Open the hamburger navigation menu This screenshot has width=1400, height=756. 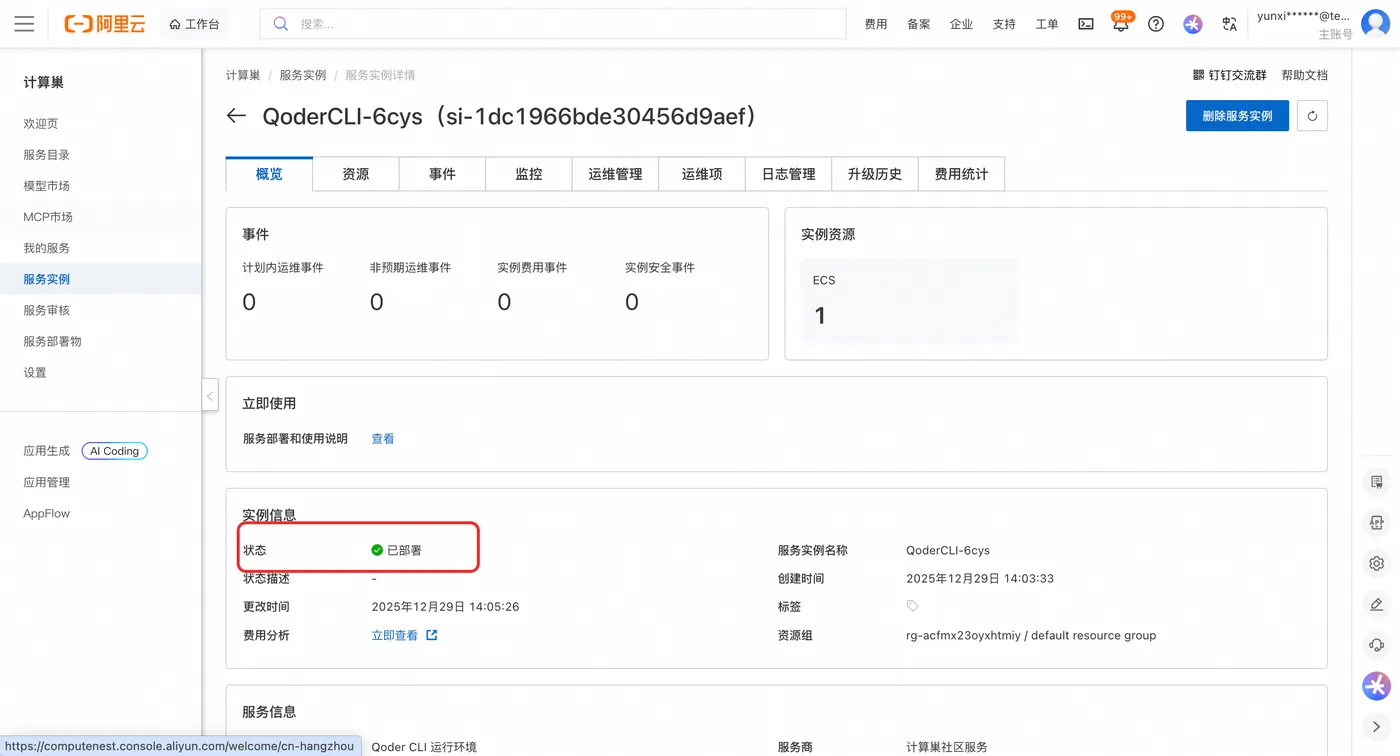(x=24, y=24)
